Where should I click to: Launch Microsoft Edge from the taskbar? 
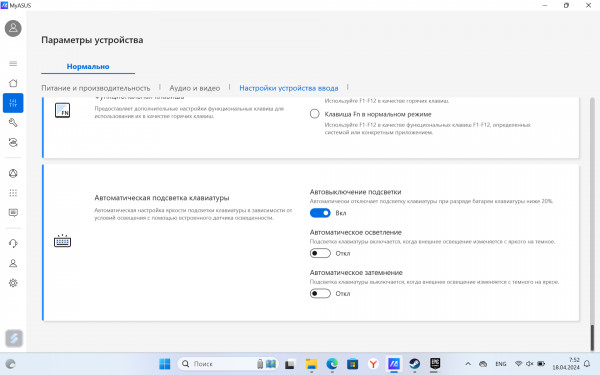coord(332,364)
